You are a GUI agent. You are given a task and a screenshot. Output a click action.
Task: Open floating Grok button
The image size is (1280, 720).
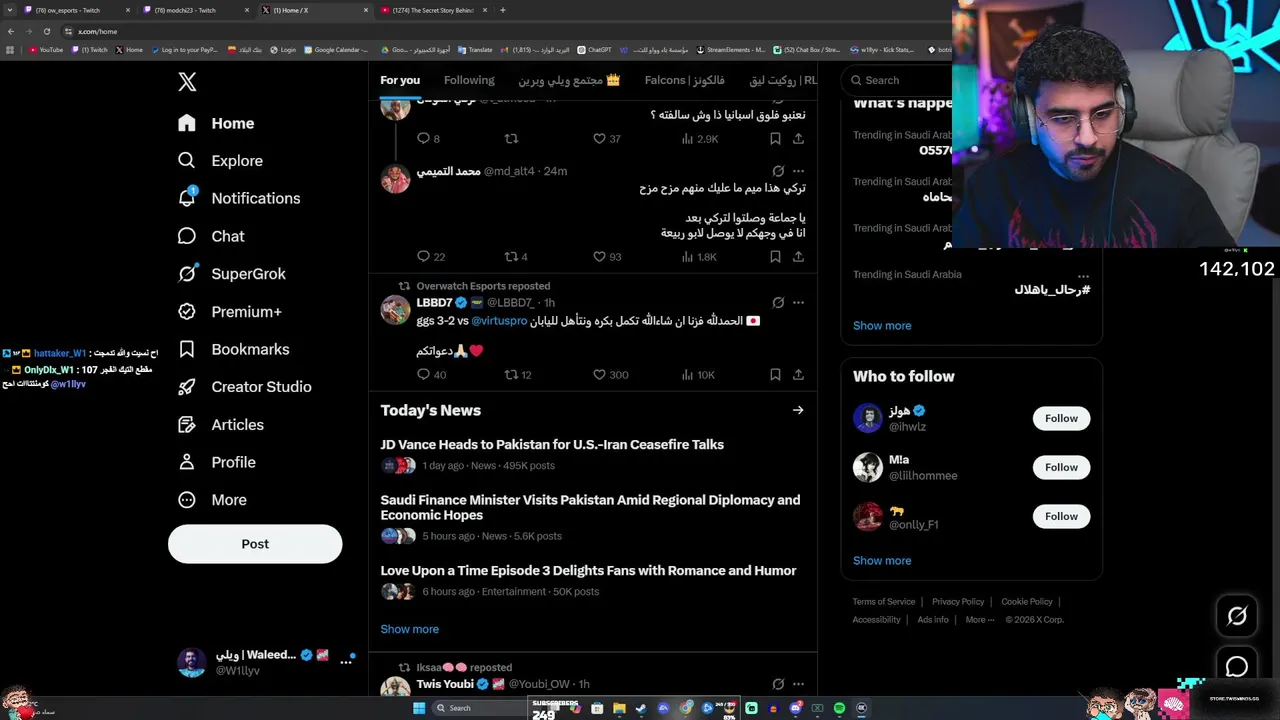(1237, 617)
